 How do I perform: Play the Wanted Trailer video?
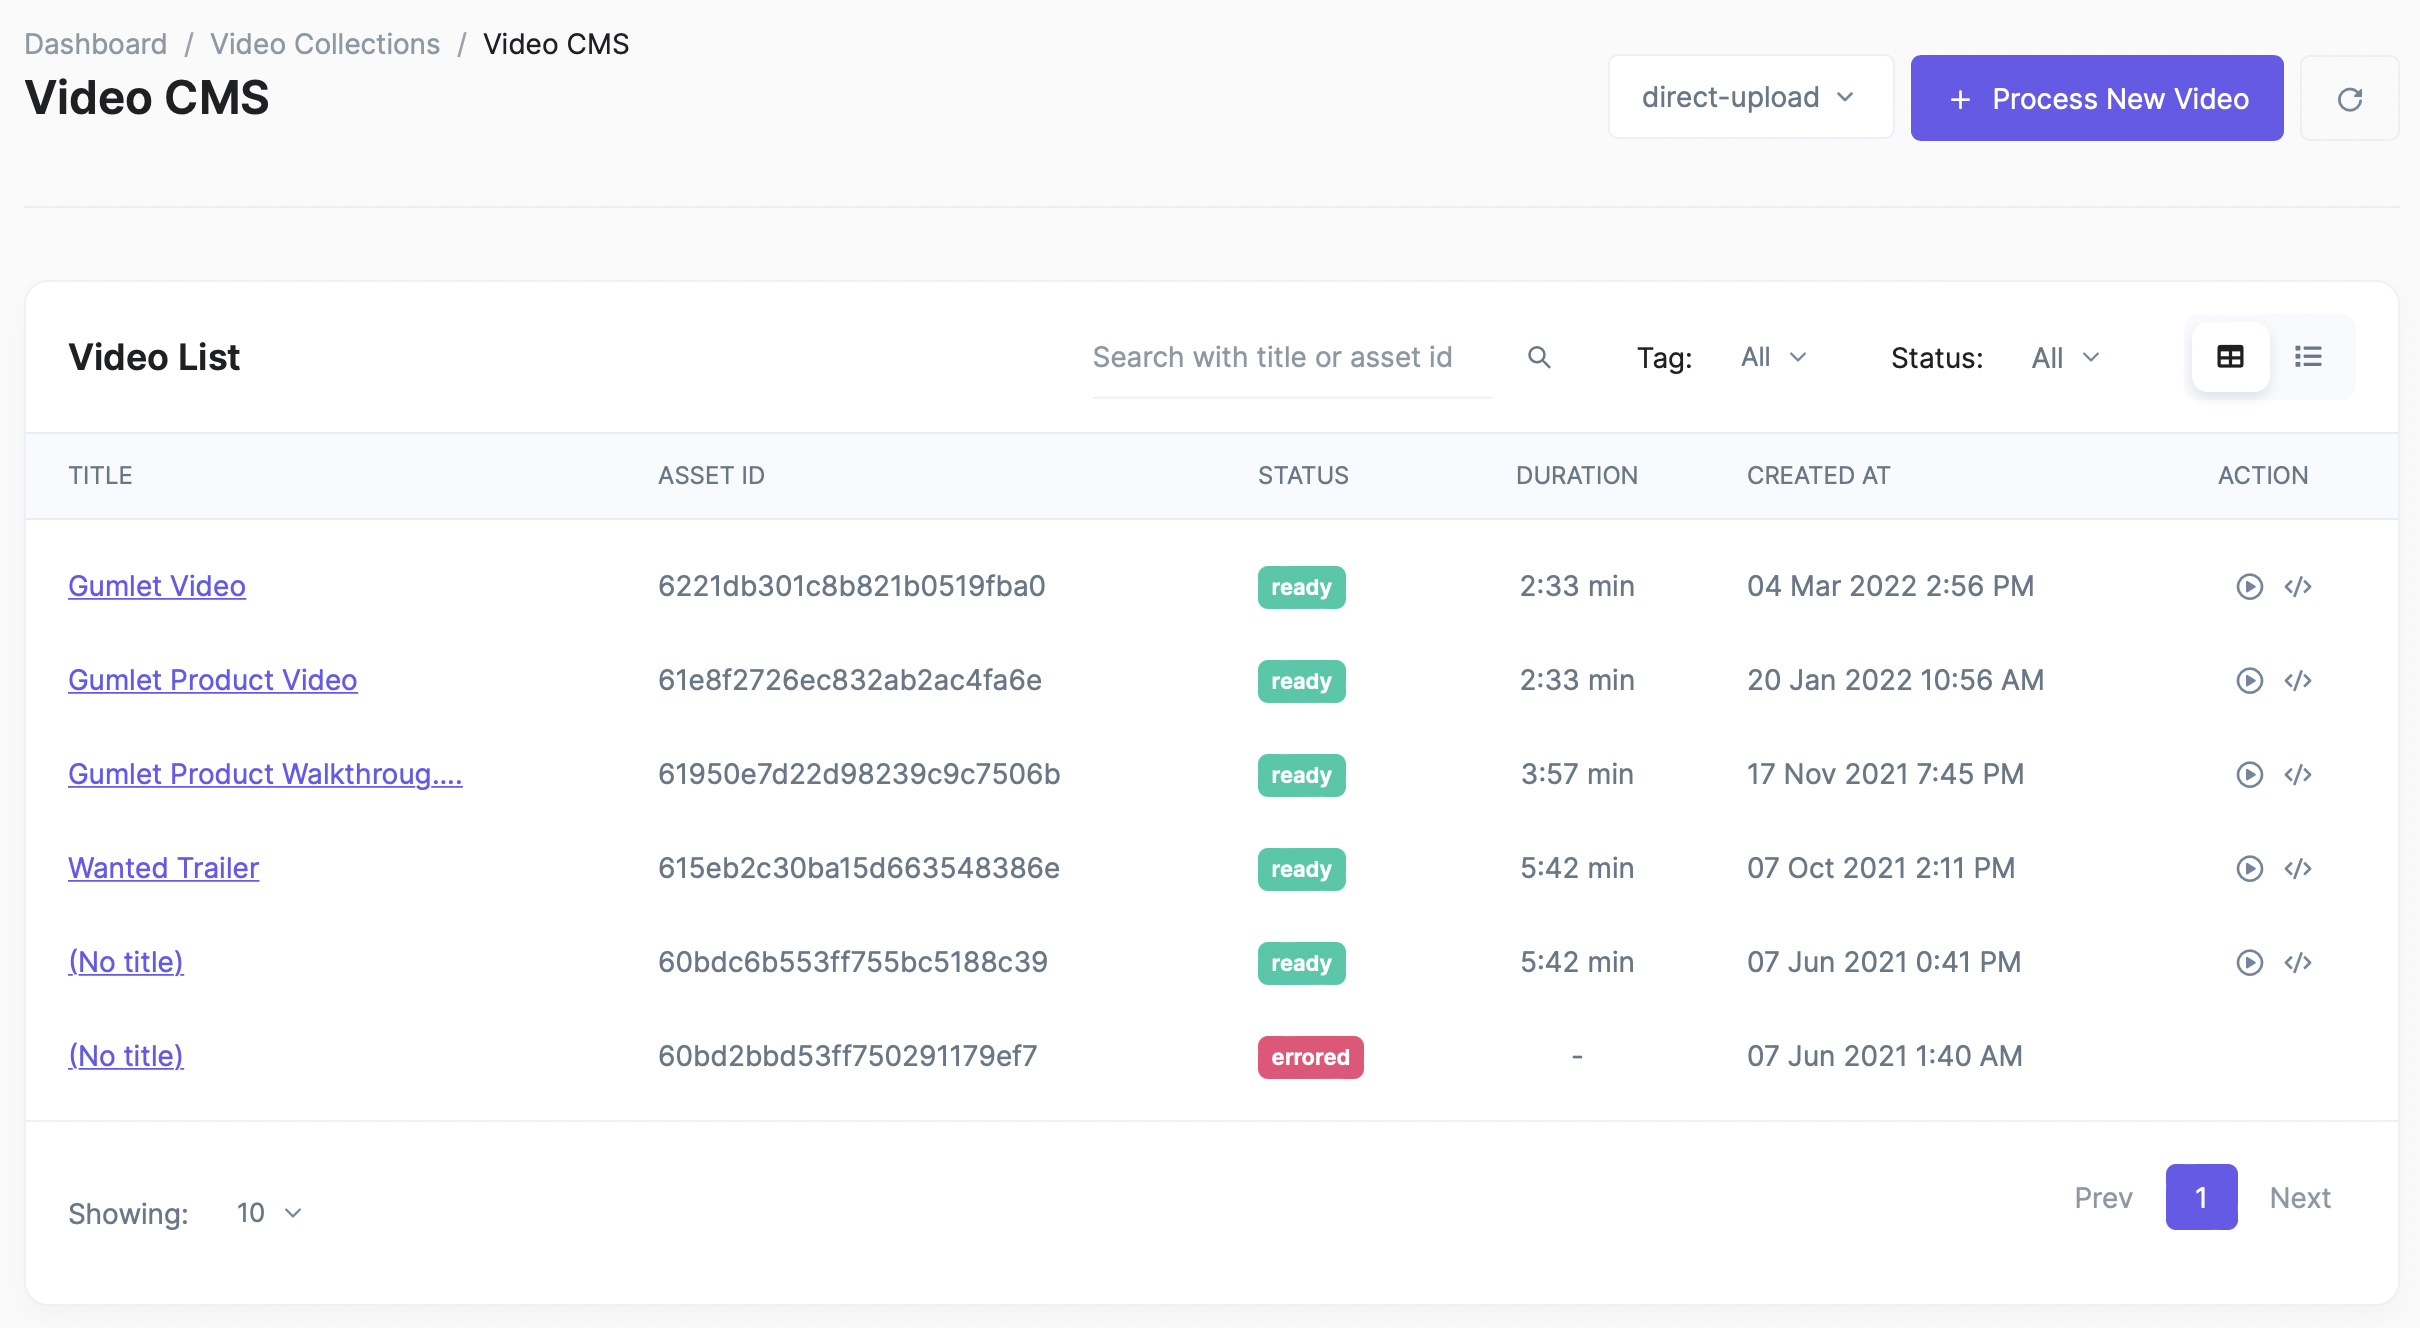click(2249, 869)
